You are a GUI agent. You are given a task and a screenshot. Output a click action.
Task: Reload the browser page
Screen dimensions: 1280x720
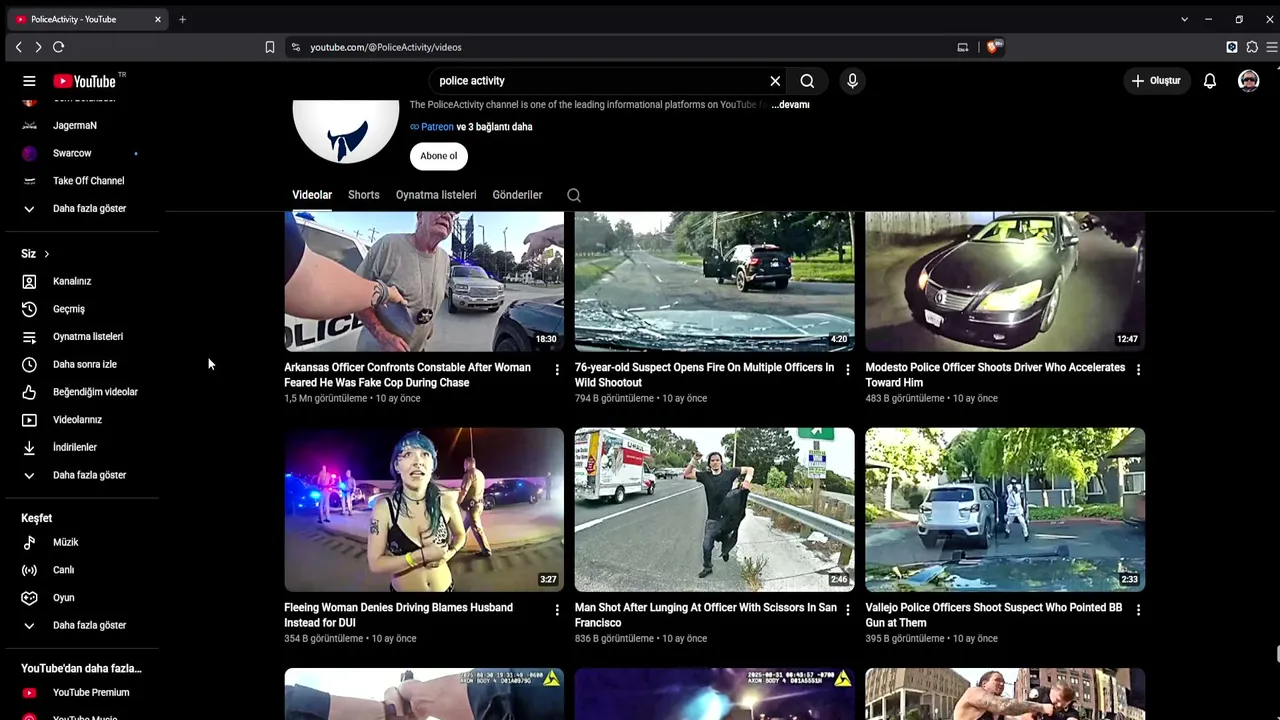(59, 47)
